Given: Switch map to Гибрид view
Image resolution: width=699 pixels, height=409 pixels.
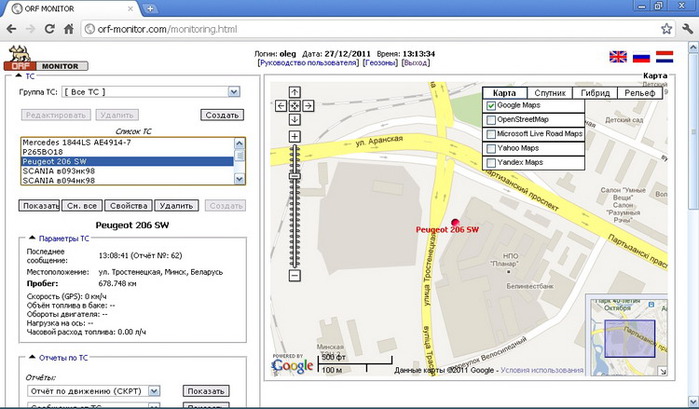Looking at the screenshot, I should (x=595, y=93).
